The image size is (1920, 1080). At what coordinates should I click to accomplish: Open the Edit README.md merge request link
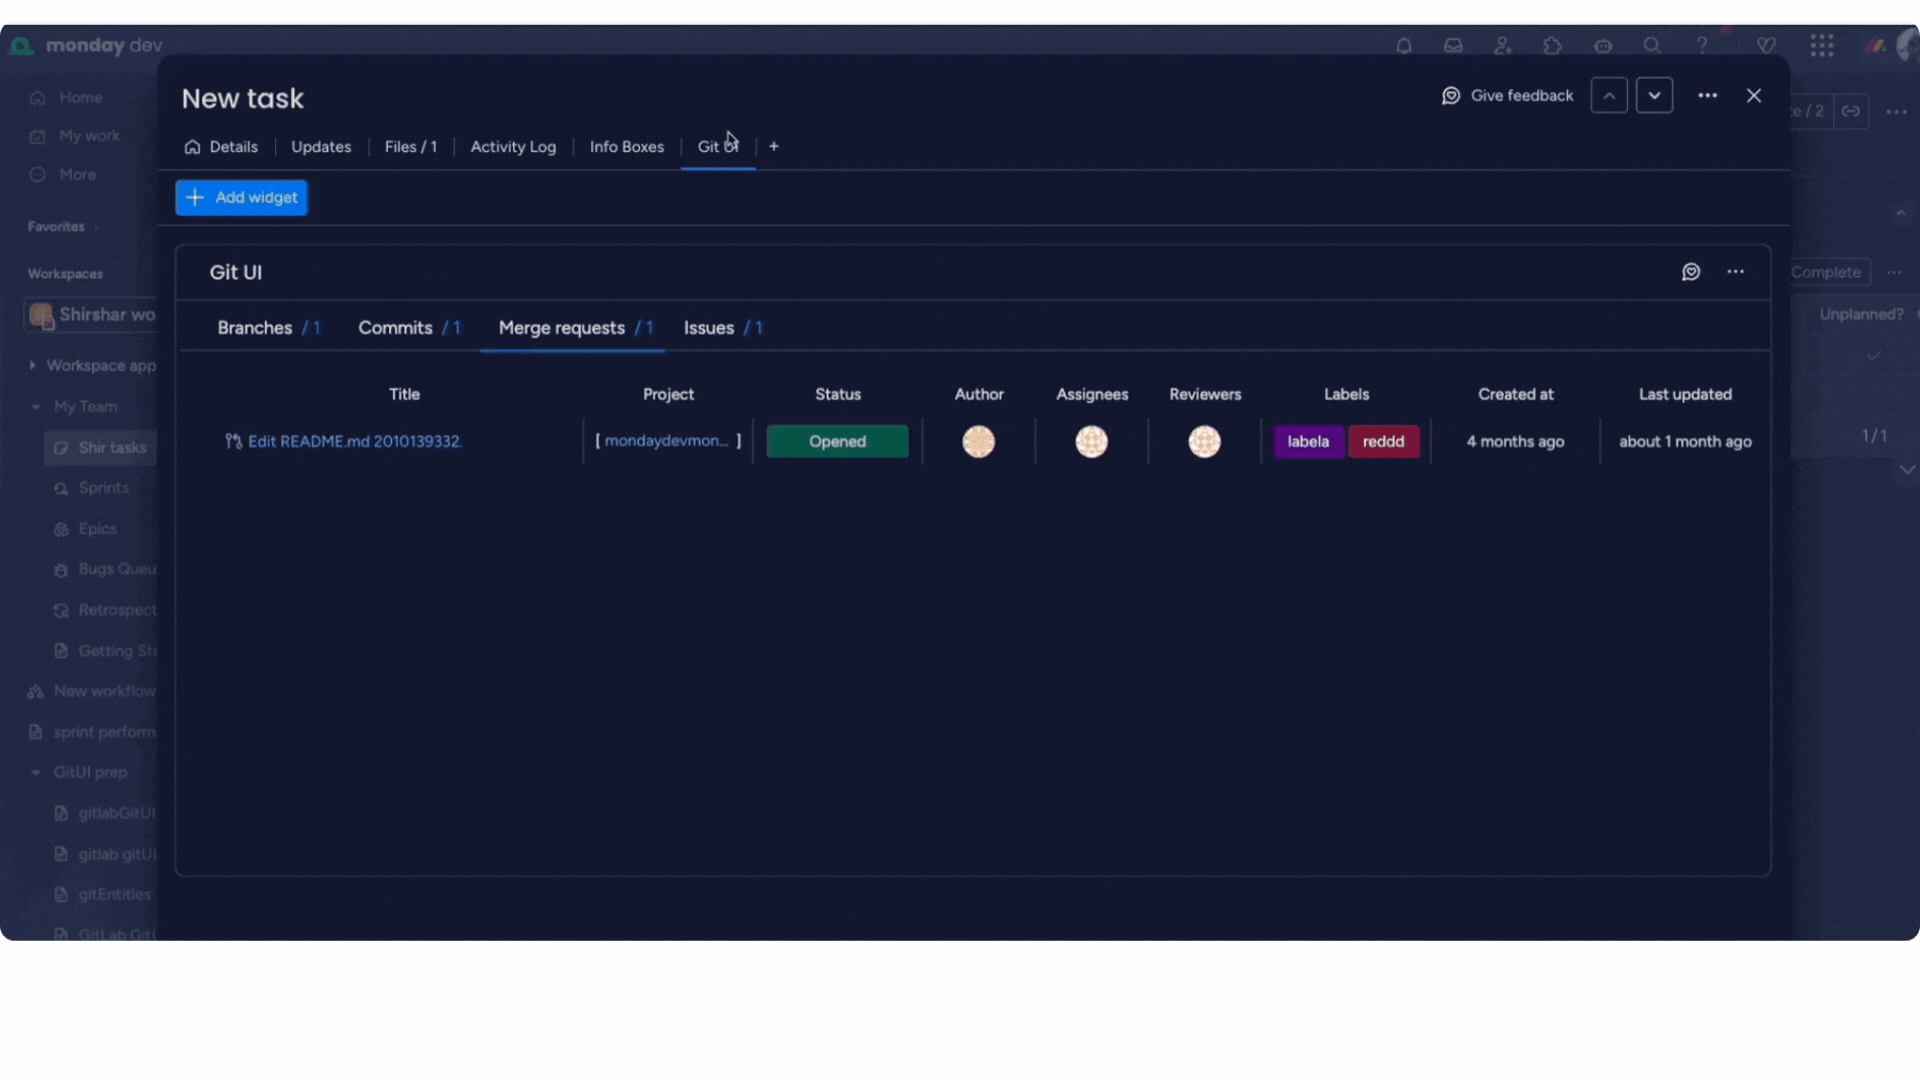coord(355,442)
